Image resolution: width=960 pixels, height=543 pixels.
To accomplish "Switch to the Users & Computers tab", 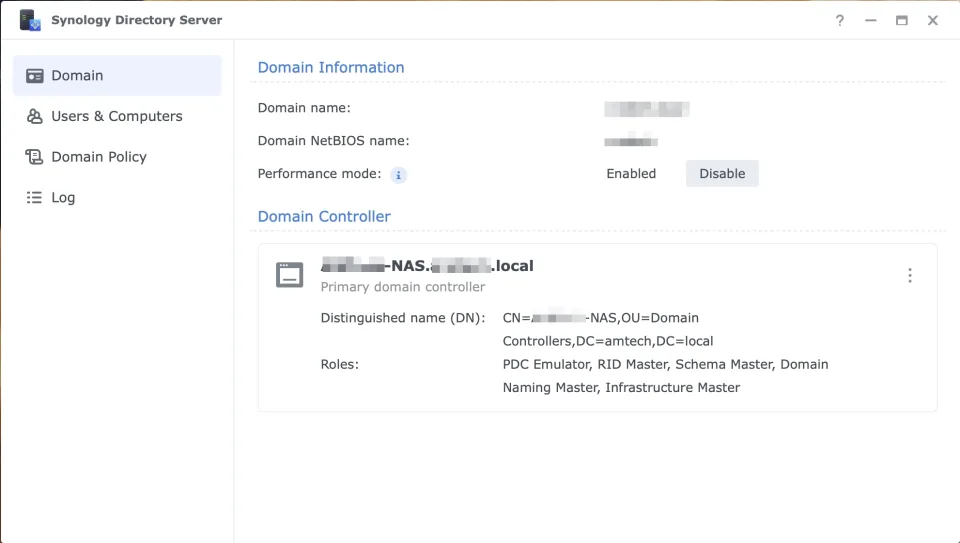I will (117, 116).
